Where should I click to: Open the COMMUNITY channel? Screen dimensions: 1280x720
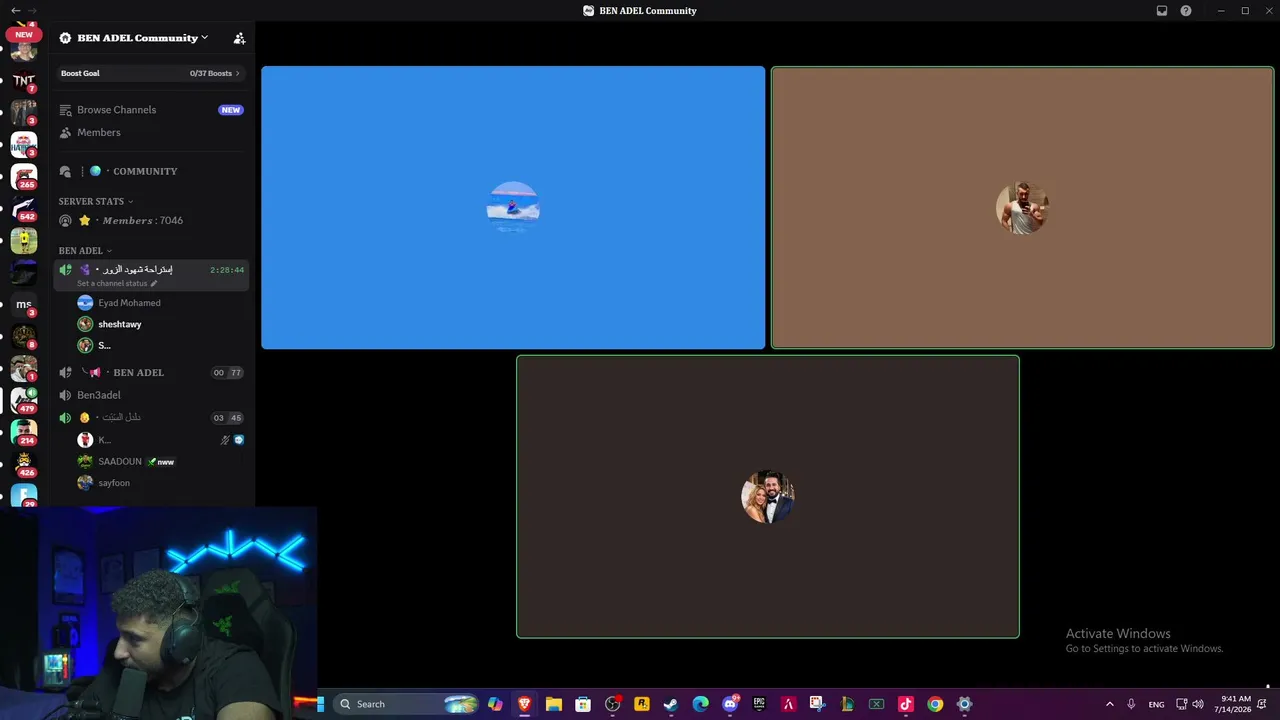point(150,171)
